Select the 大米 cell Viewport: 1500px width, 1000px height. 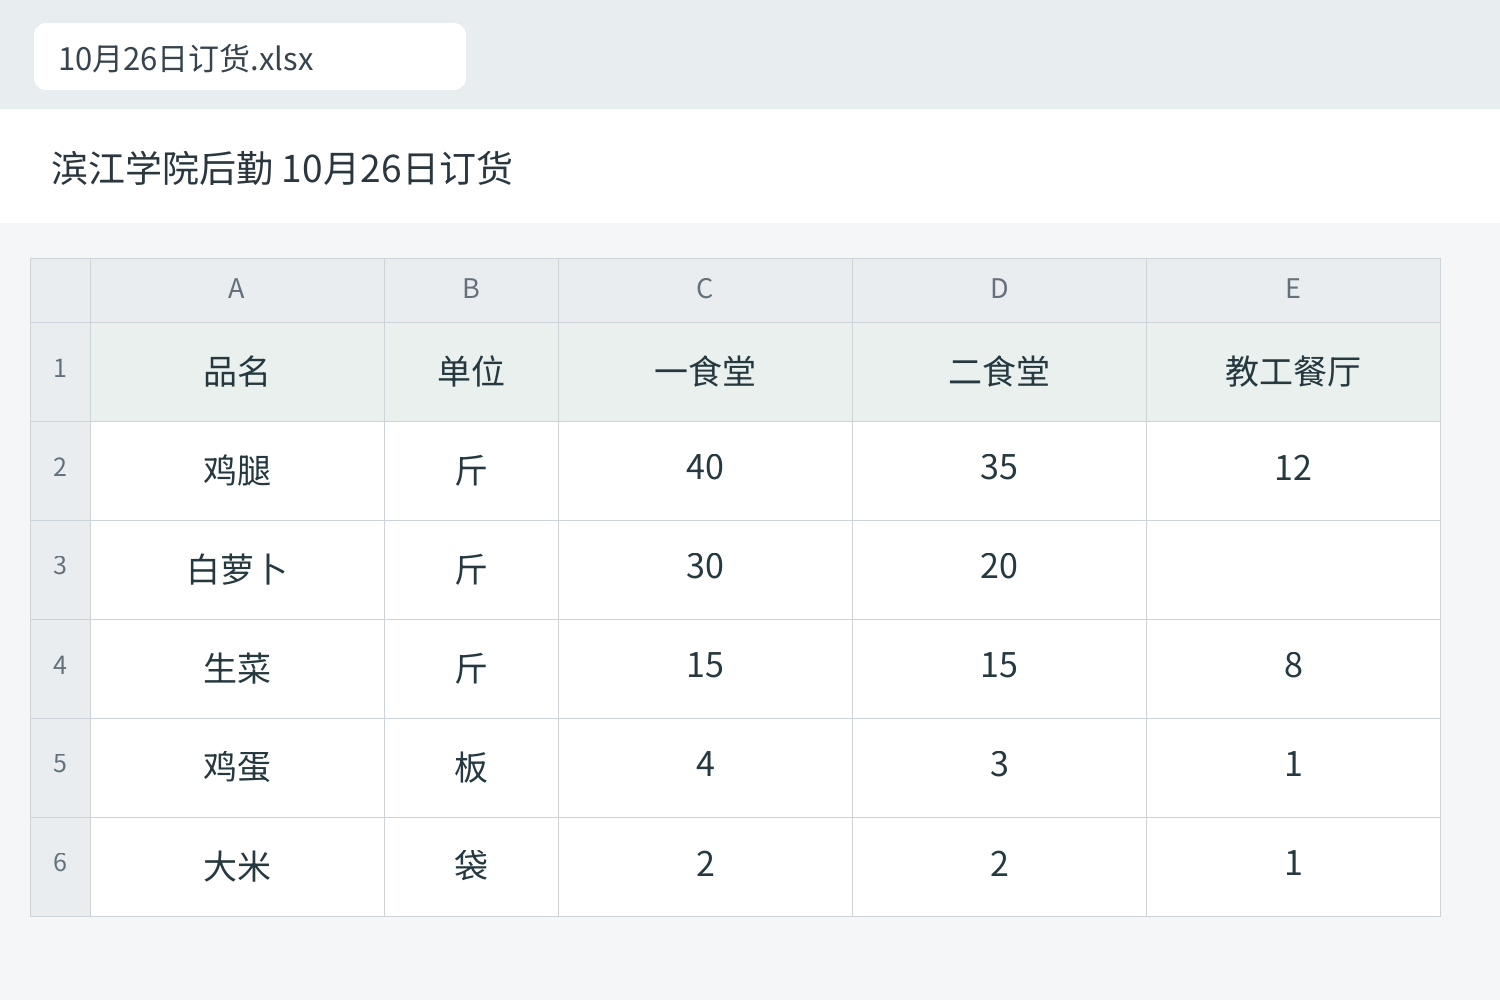tap(237, 867)
